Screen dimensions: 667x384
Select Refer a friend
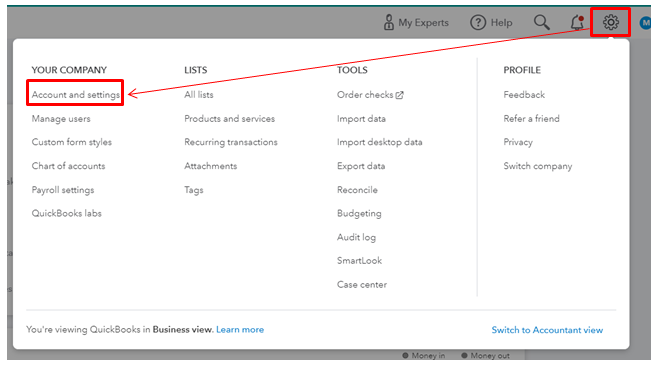[x=531, y=119]
